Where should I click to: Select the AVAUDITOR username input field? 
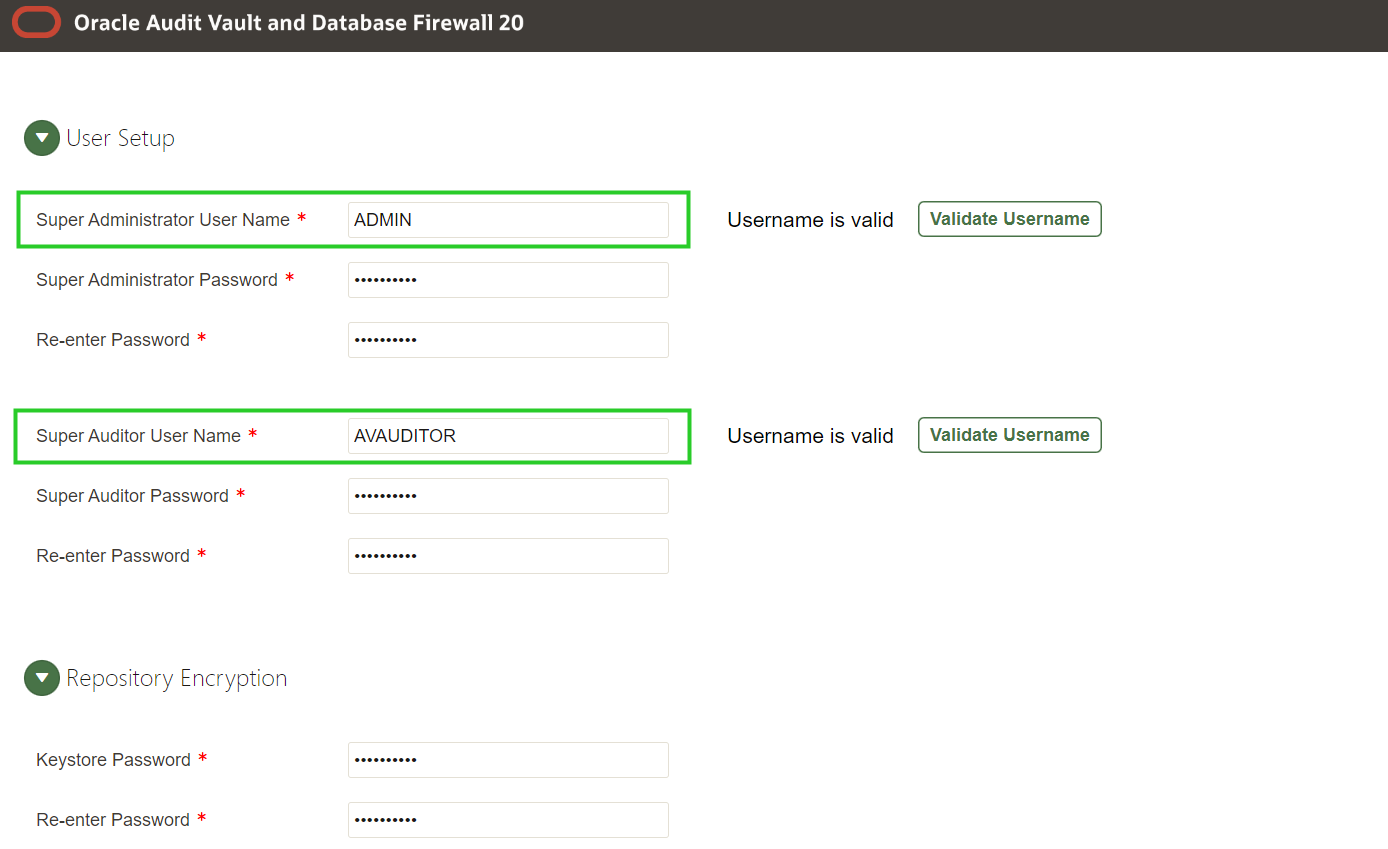(508, 435)
